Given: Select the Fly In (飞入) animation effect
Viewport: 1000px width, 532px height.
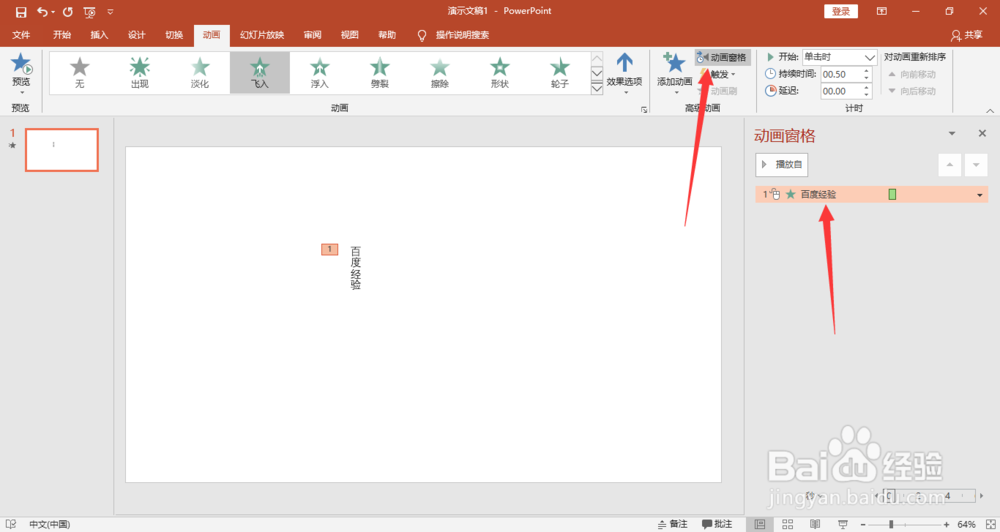Looking at the screenshot, I should (x=260, y=73).
